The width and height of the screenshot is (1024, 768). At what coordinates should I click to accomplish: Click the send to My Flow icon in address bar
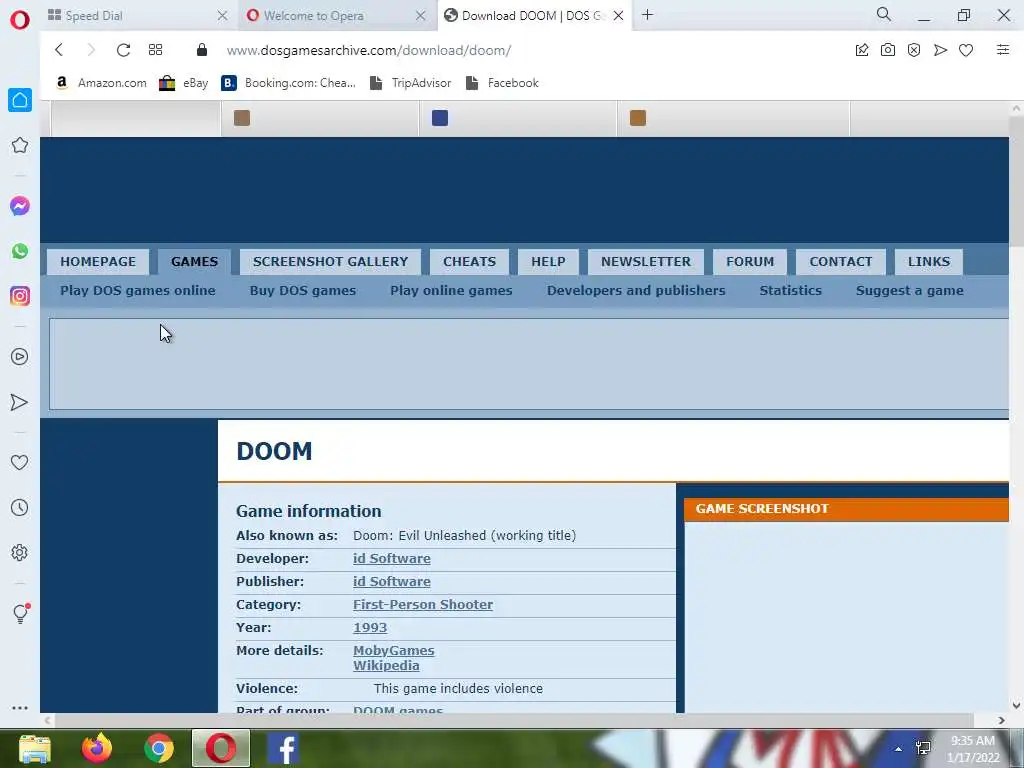[940, 50]
